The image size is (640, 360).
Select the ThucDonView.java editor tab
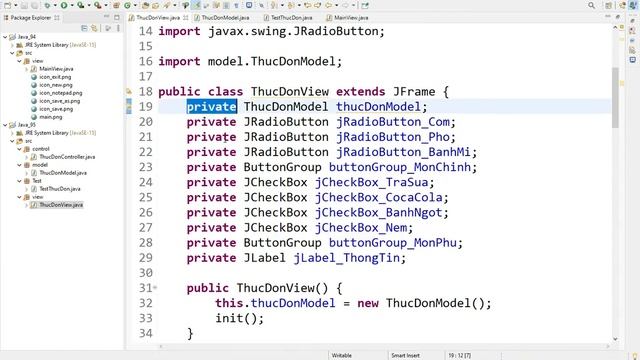tap(158, 18)
